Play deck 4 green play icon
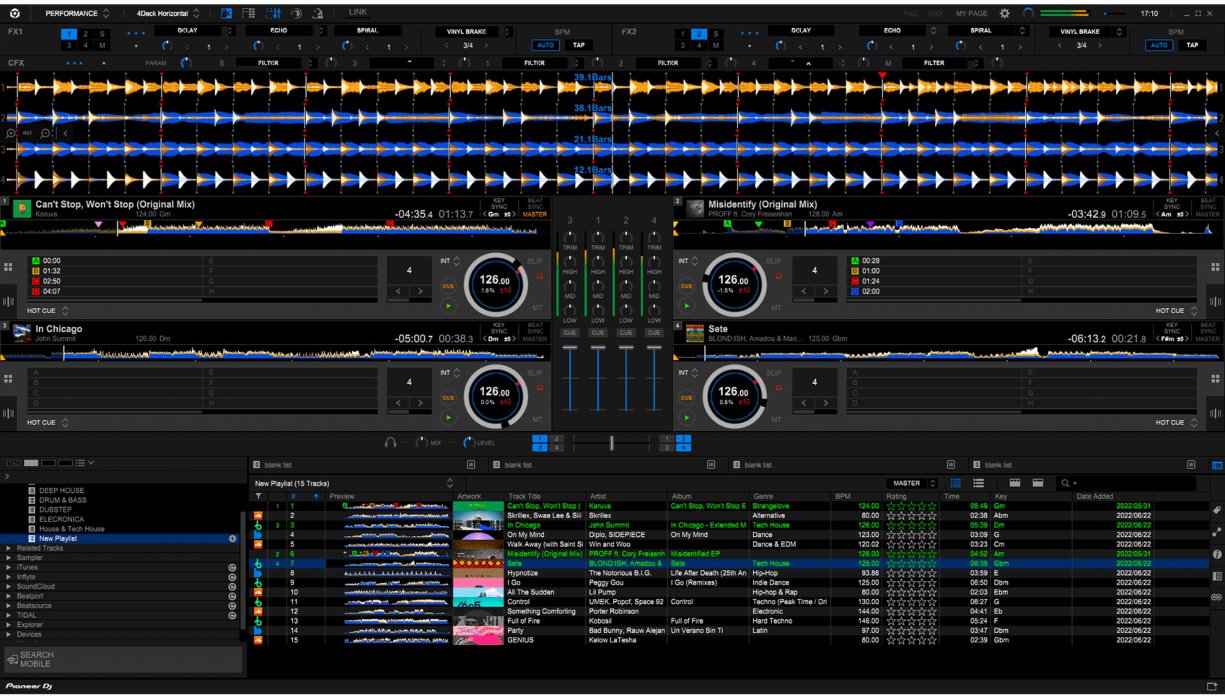1225x700 pixels. pos(686,418)
